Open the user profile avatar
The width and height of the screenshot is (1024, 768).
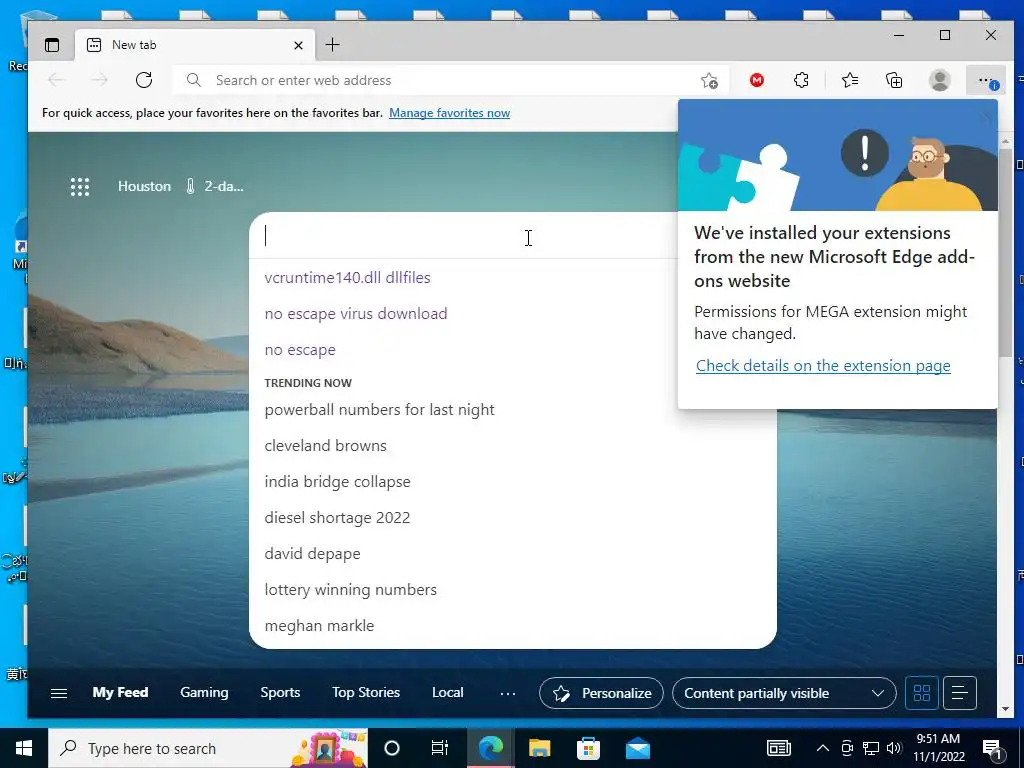coord(940,80)
